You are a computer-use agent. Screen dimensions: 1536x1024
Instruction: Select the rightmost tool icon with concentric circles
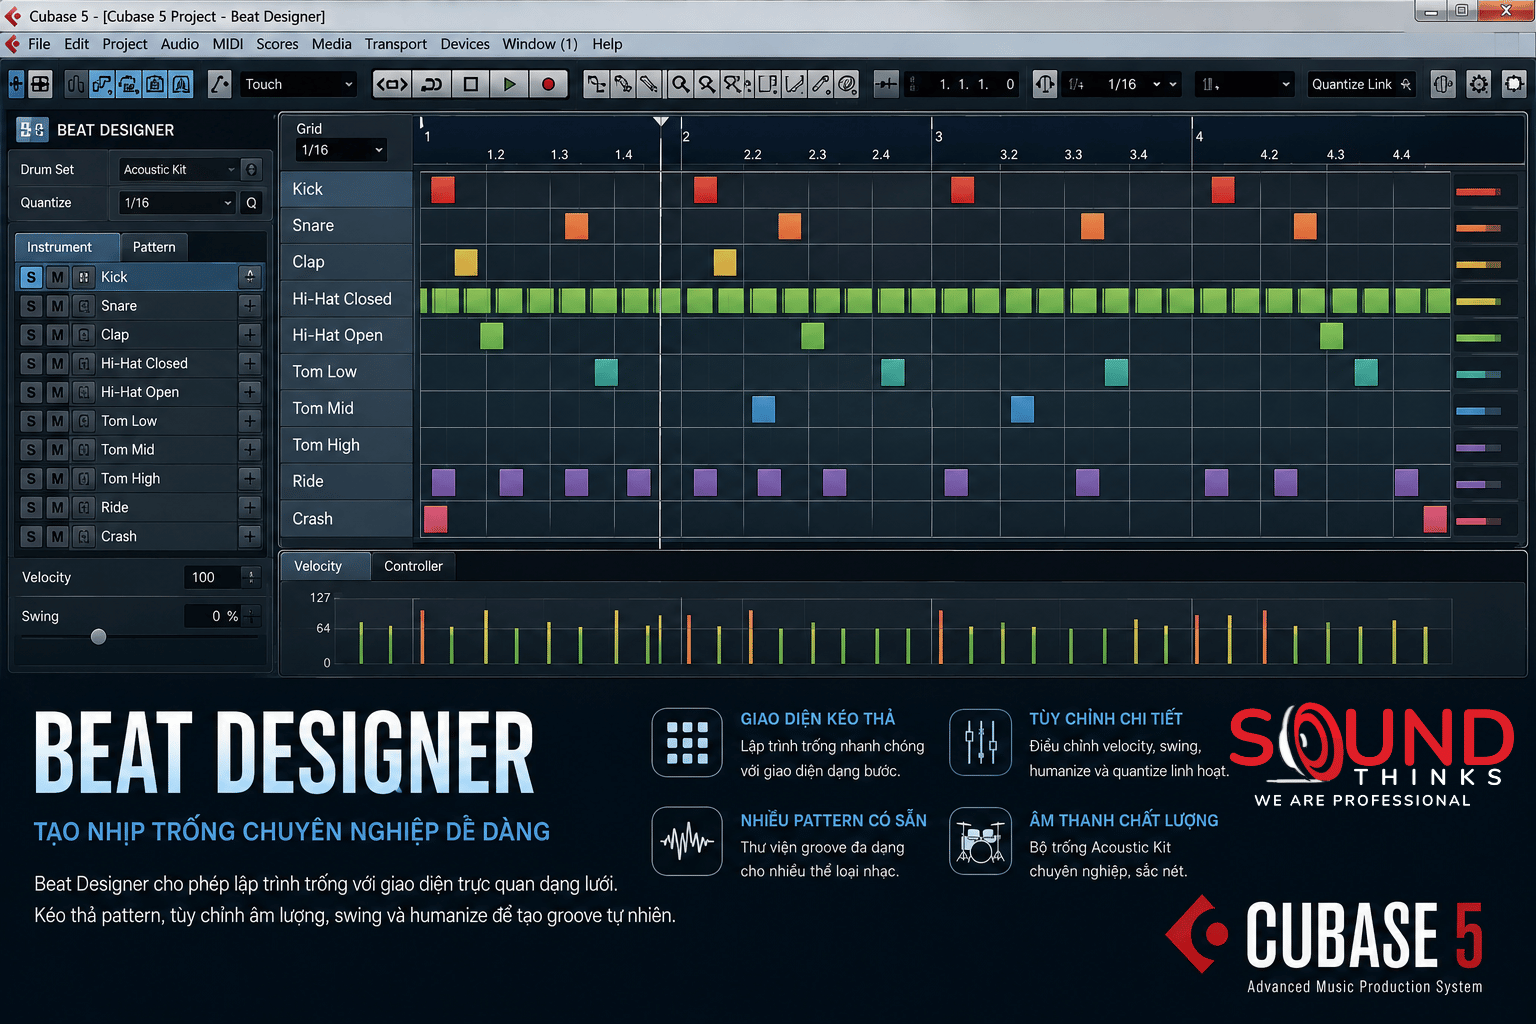[x=847, y=84]
